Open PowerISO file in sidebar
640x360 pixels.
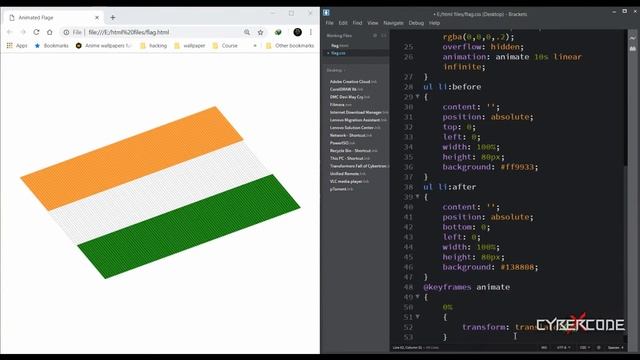[342, 143]
